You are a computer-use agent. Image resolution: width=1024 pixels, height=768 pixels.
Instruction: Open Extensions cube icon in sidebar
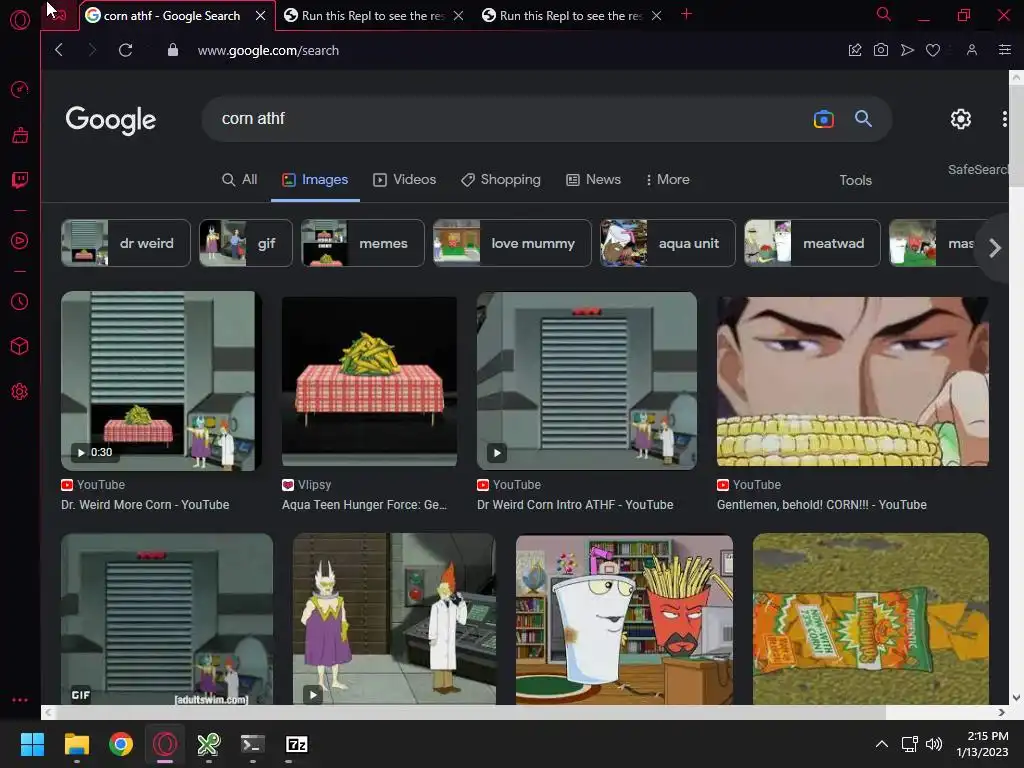20,346
